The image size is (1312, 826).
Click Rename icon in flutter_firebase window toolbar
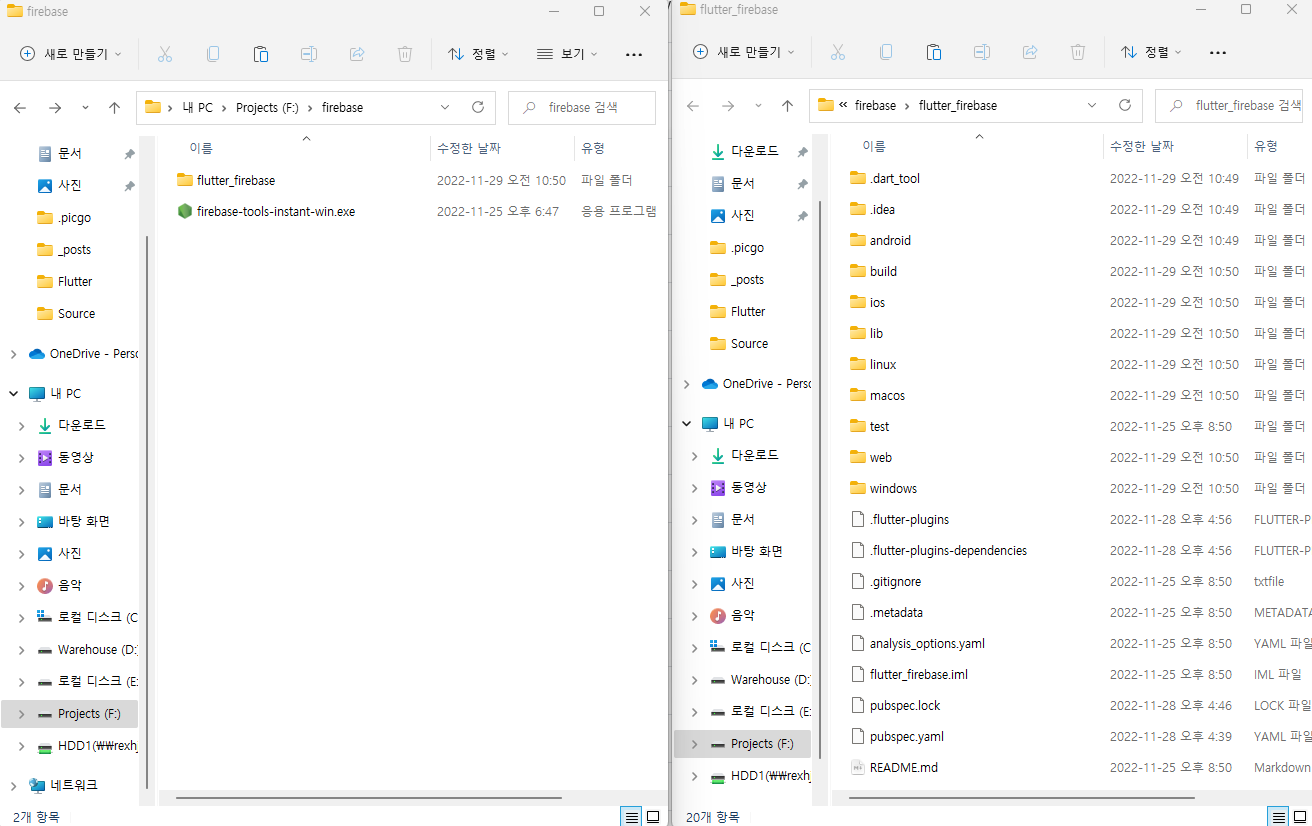pos(982,52)
